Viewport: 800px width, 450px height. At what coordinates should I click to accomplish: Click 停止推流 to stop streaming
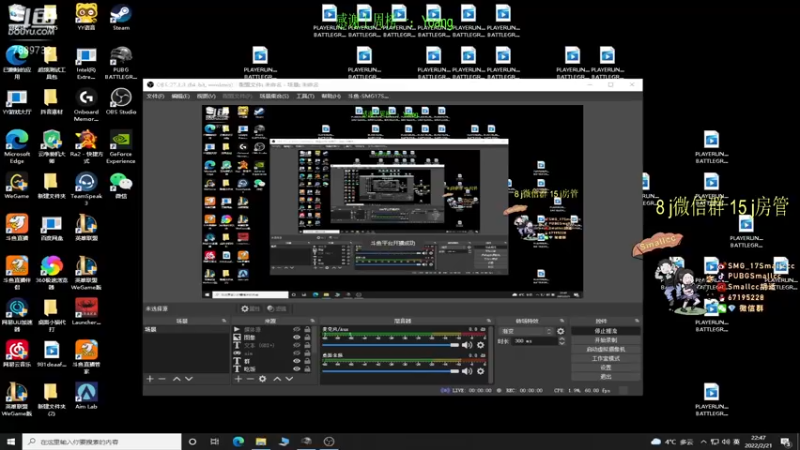click(x=606, y=331)
